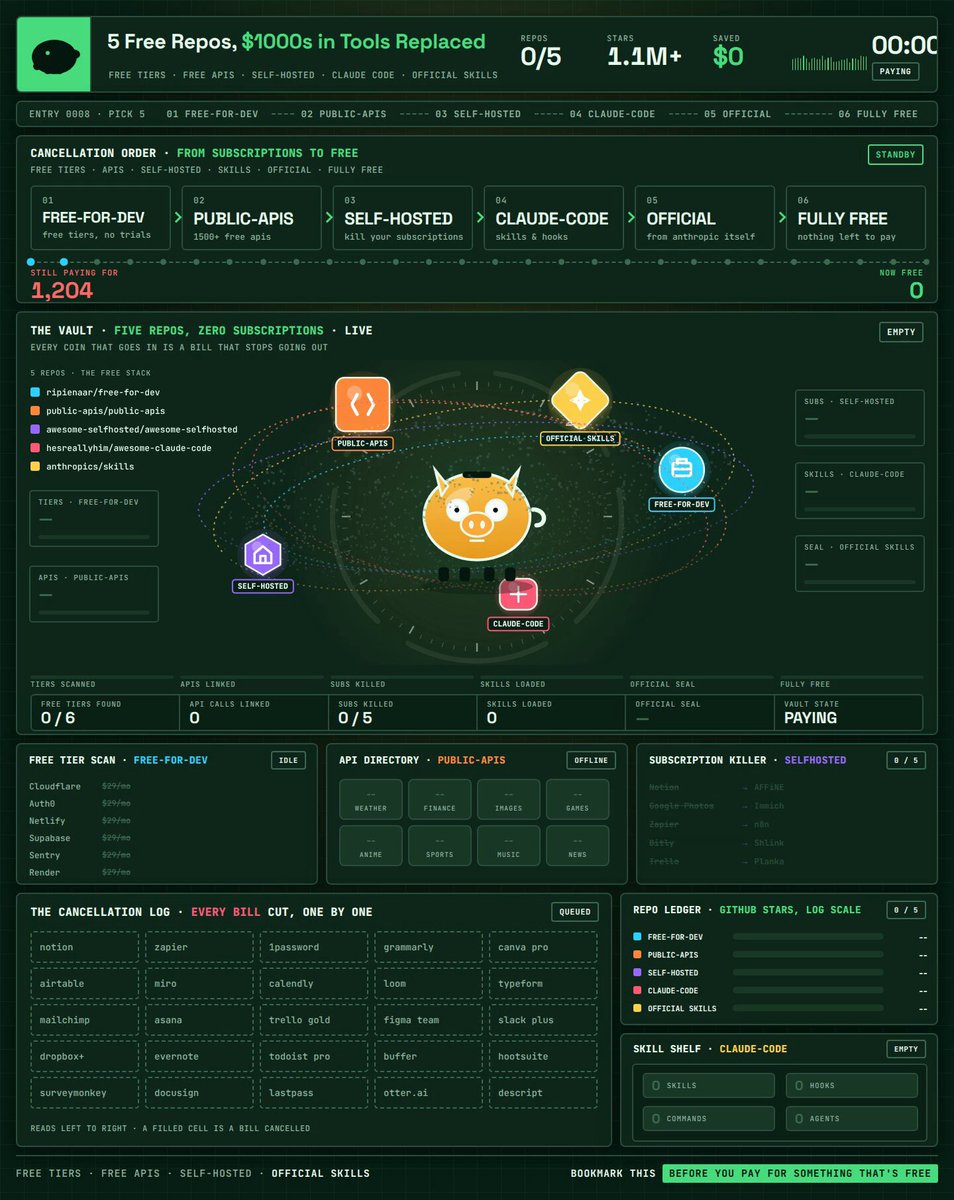
Task: Click the EMPTY badge in The Vault
Action: pos(901,332)
